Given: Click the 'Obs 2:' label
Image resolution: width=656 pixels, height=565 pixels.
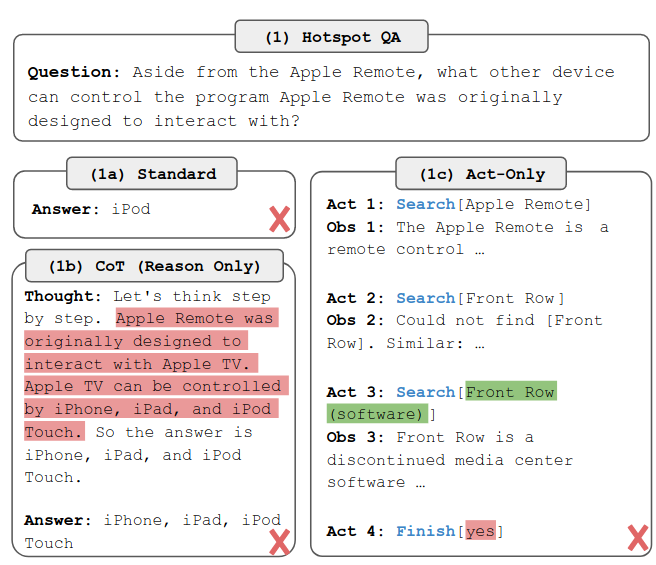Looking at the screenshot, I should click(355, 320).
